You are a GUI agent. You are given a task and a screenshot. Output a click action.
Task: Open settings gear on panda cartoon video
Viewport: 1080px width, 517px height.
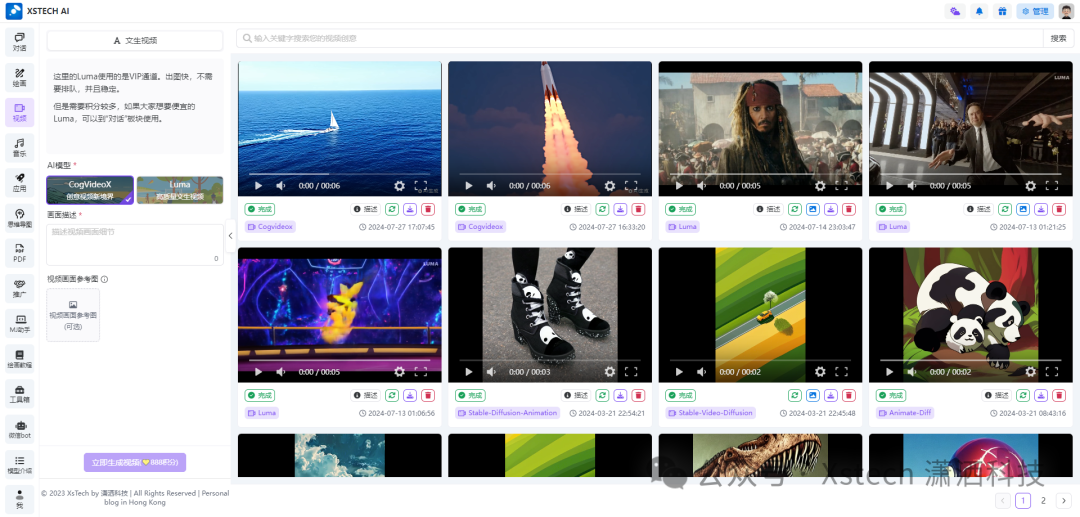click(1030, 372)
